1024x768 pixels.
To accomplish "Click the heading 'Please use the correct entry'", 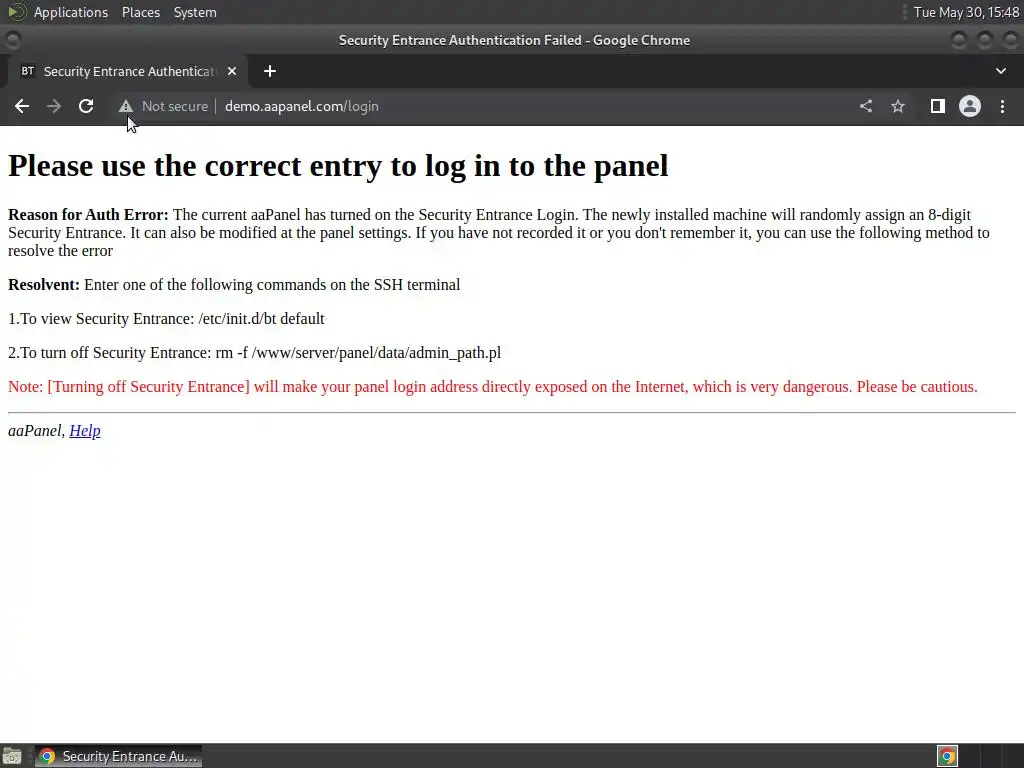I will click(338, 166).
